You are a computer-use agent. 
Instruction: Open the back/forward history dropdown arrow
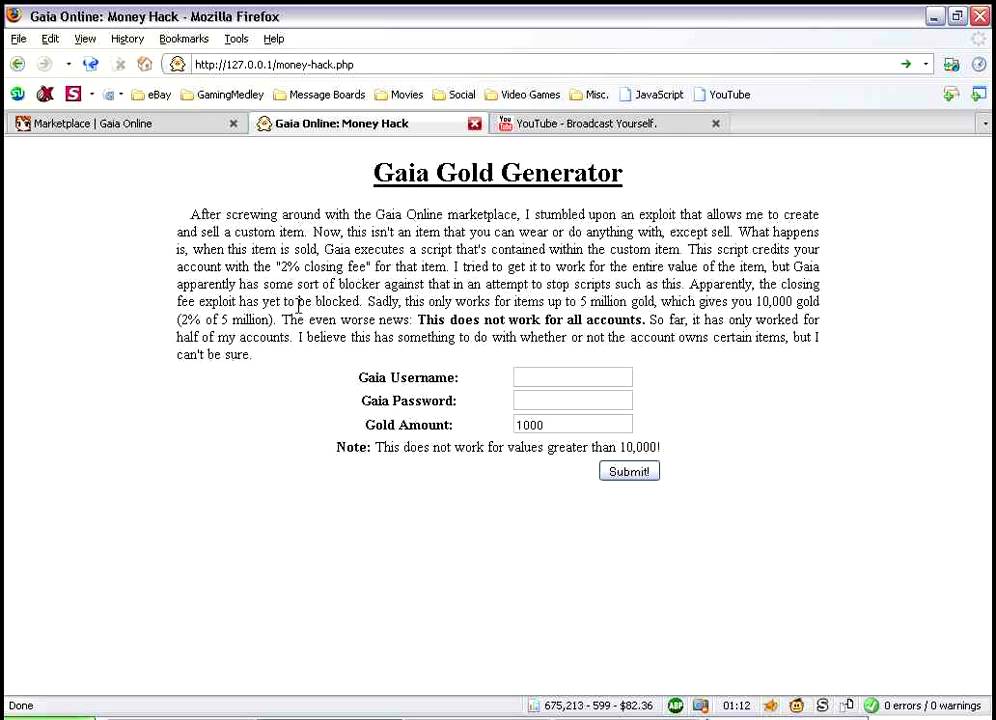click(68, 64)
